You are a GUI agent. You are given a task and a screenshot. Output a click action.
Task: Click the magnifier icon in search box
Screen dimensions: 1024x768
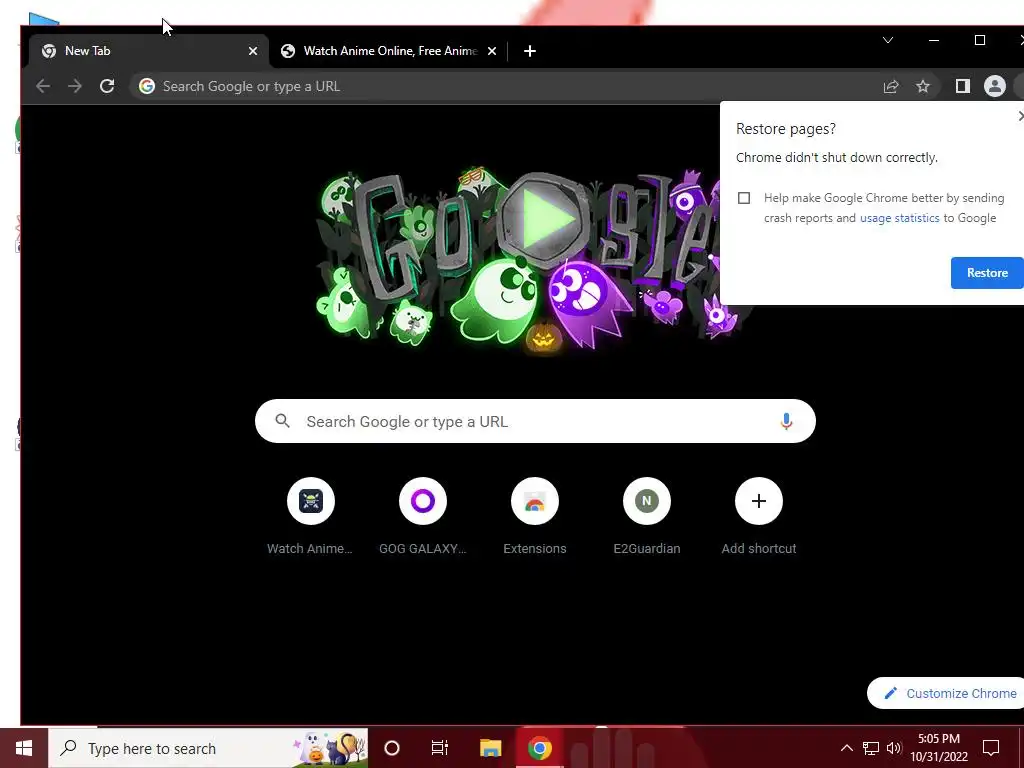pos(282,421)
